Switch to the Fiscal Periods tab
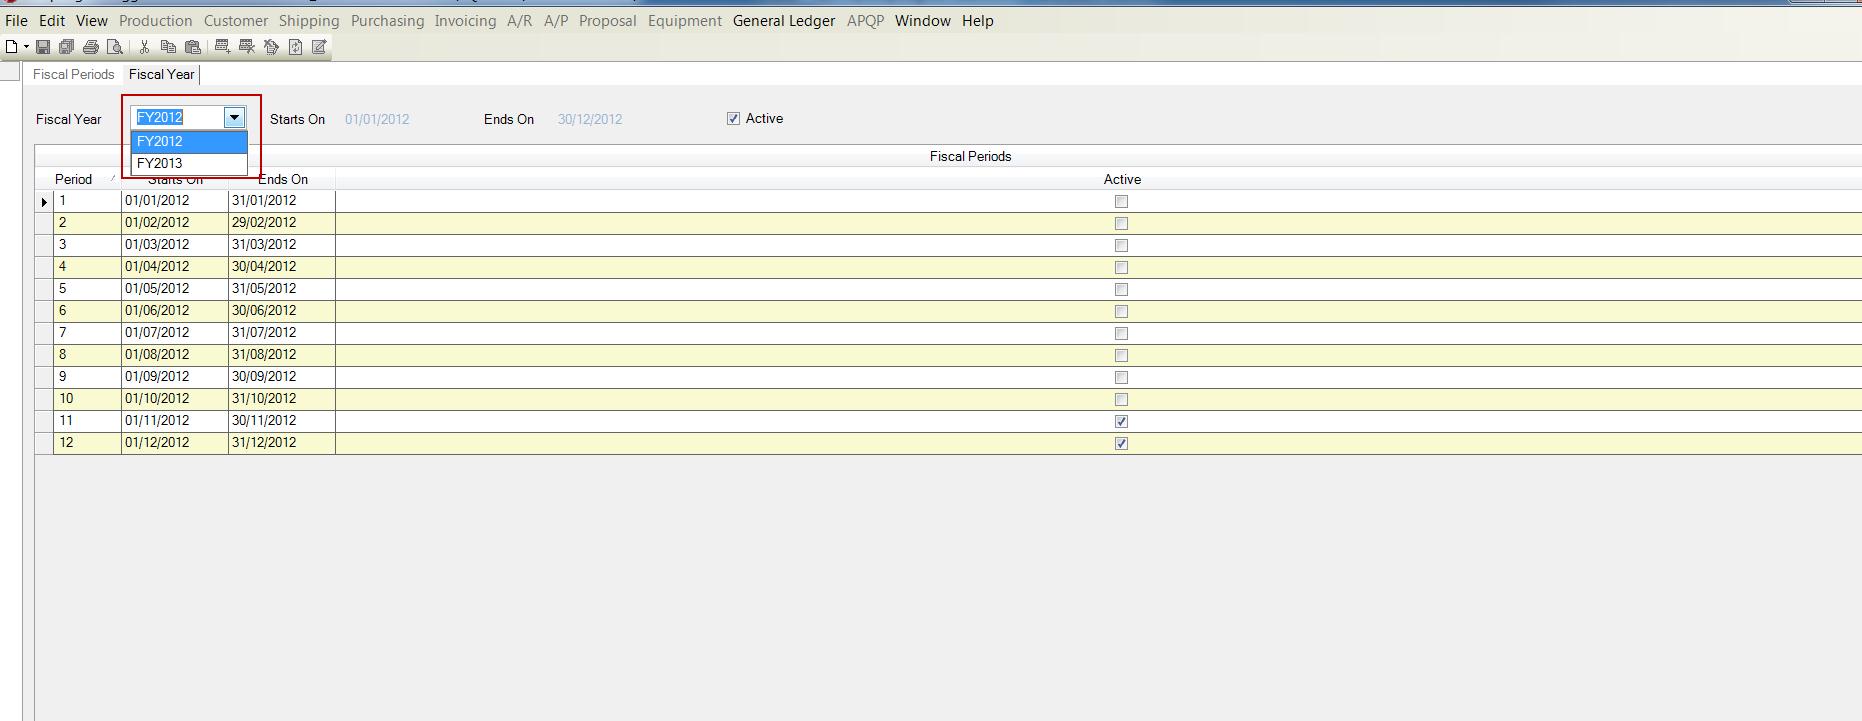This screenshot has width=1862, height=721. [x=74, y=75]
